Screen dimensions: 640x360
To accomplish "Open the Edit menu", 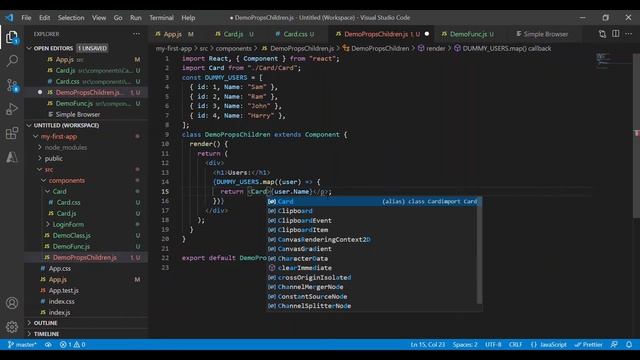I will [x=44, y=18].
